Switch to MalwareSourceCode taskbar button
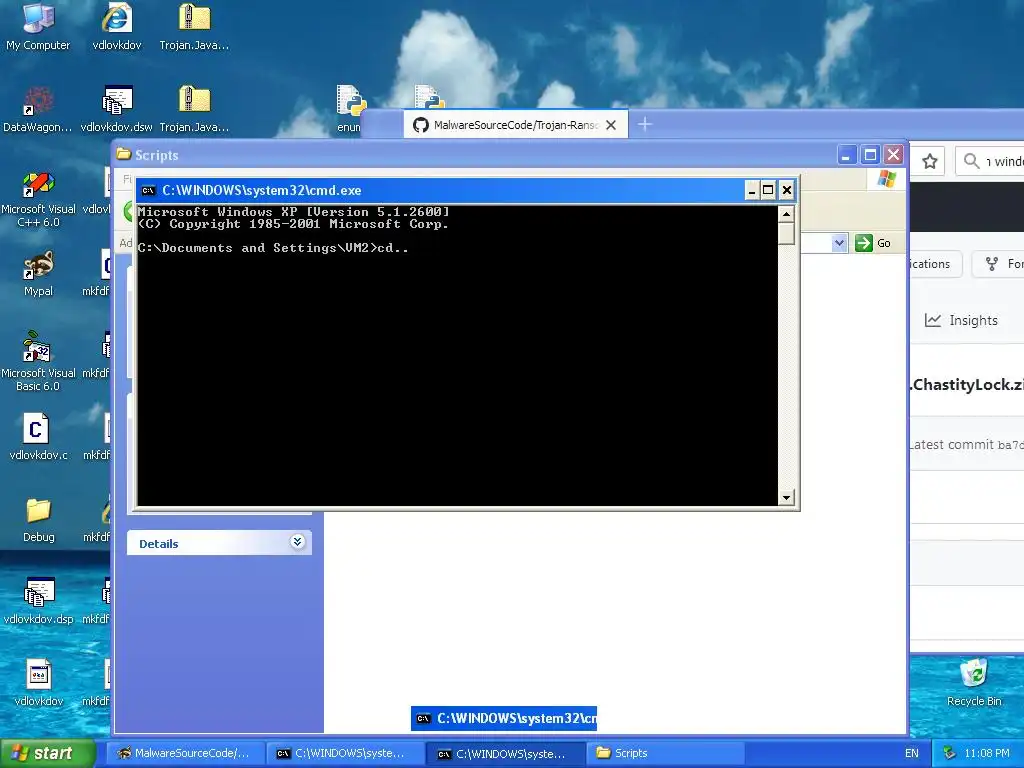Screen dimensions: 1024x768 185,753
